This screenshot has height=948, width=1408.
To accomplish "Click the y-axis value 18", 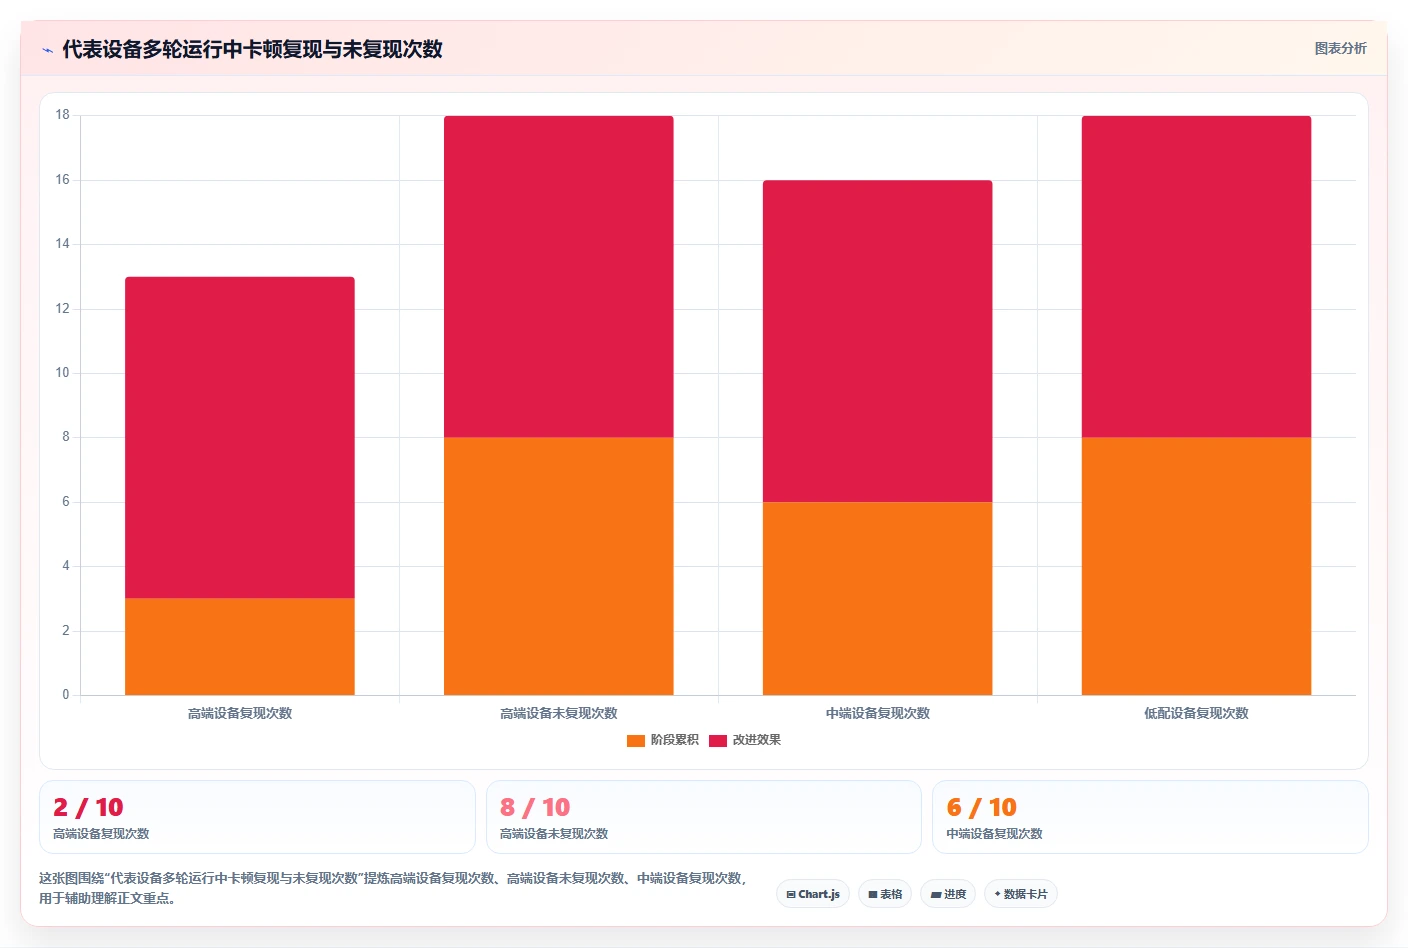I will coord(63,115).
